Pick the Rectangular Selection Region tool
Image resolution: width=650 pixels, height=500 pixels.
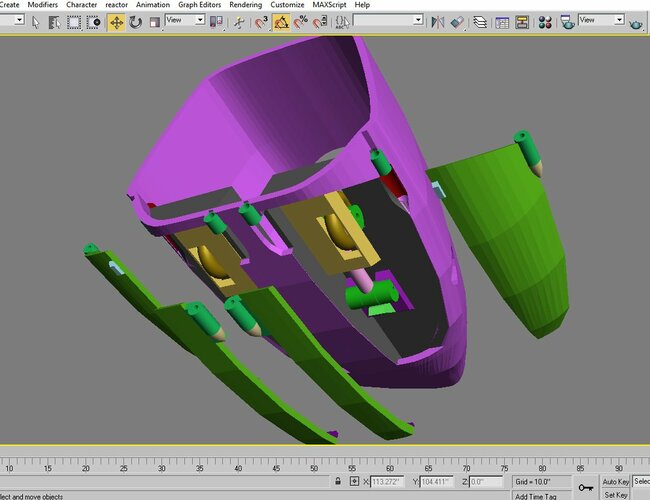[x=74, y=22]
